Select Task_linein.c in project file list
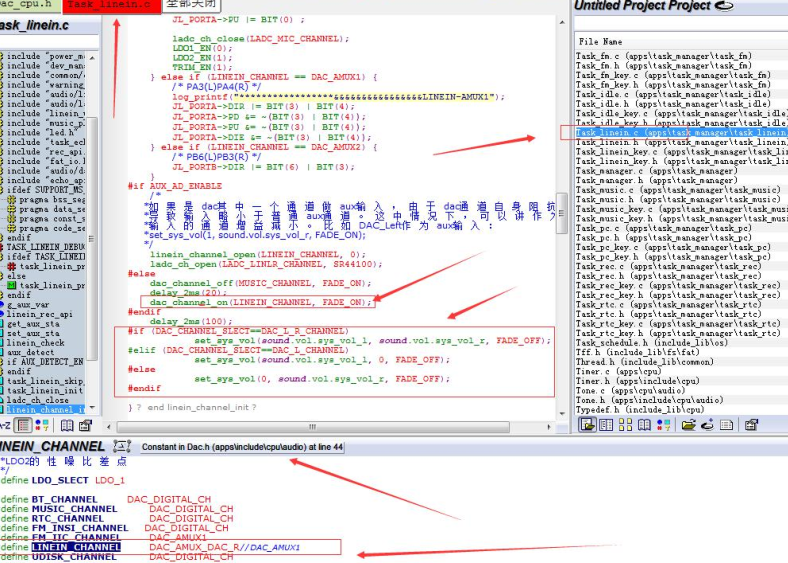This screenshot has height=563, width=788. (x=681, y=133)
